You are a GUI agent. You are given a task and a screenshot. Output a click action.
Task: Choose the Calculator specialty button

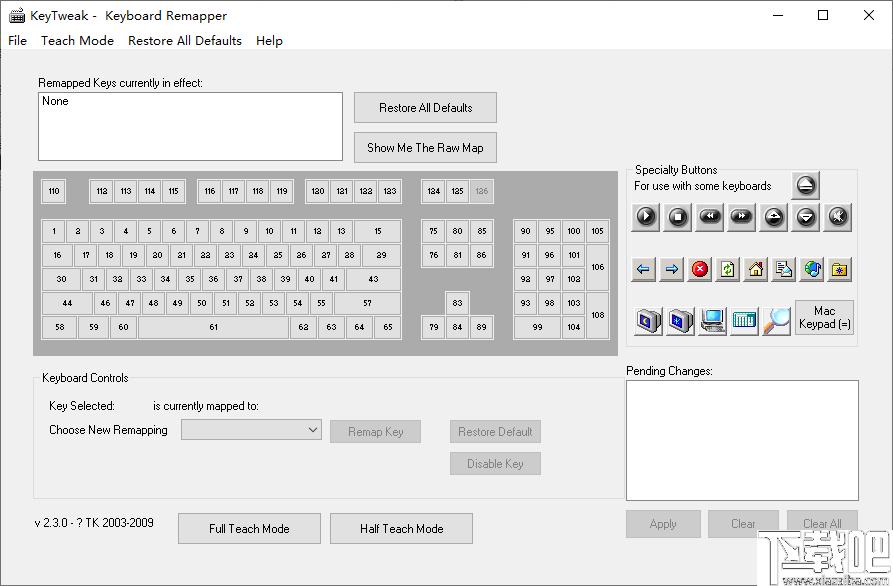click(744, 321)
